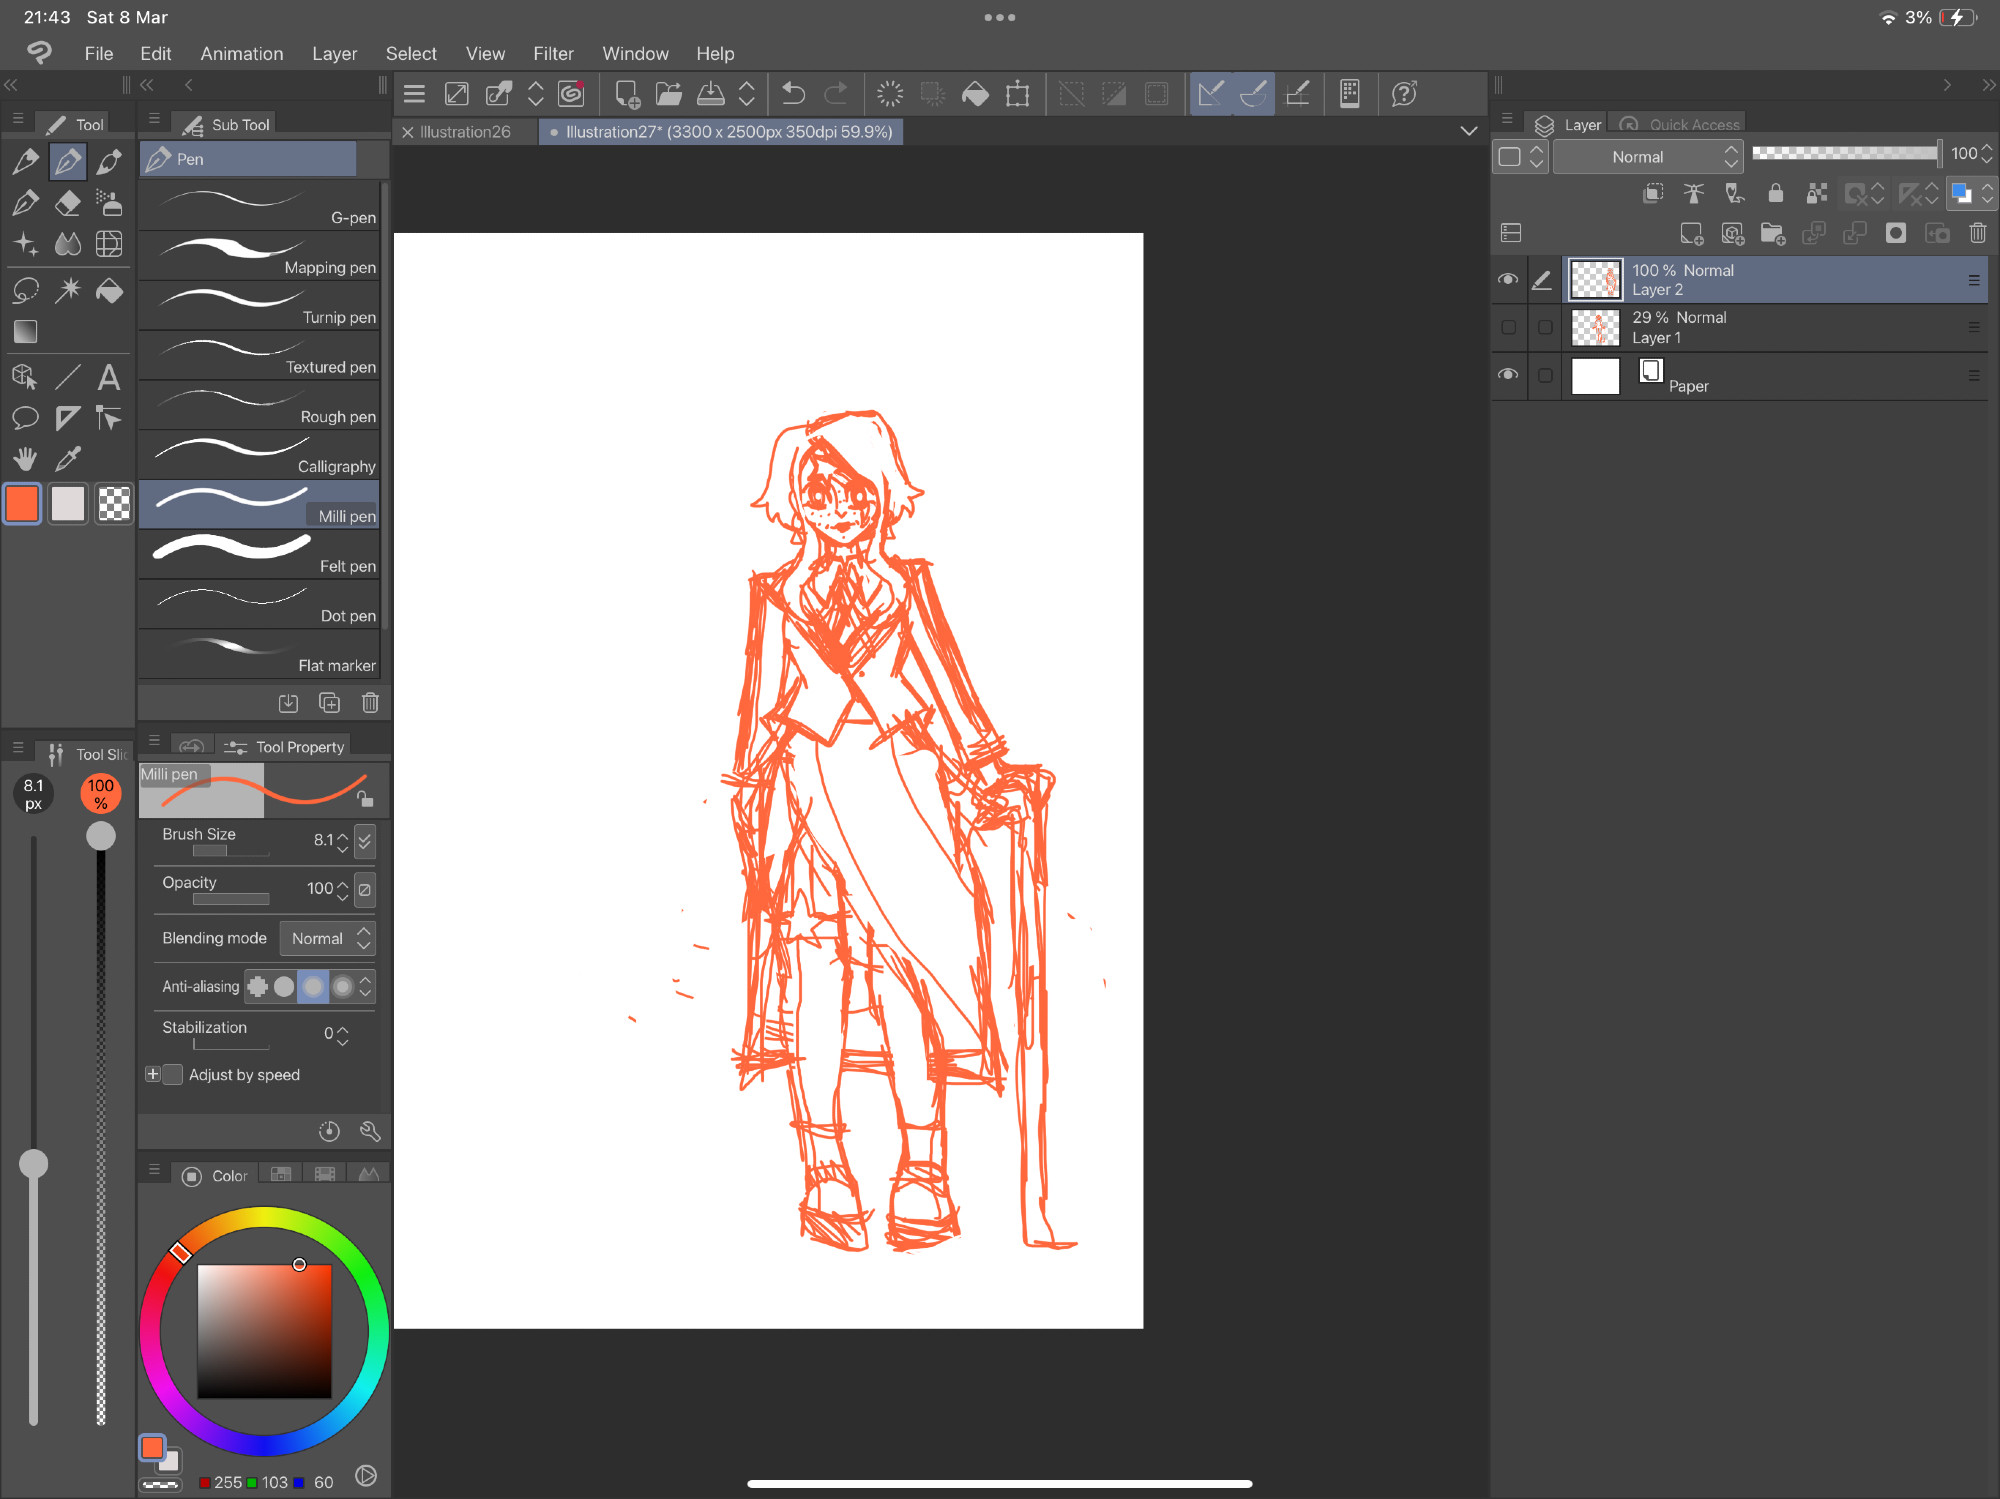2000x1499 pixels.
Task: Select the Eyedropper tool
Action: pos(67,459)
